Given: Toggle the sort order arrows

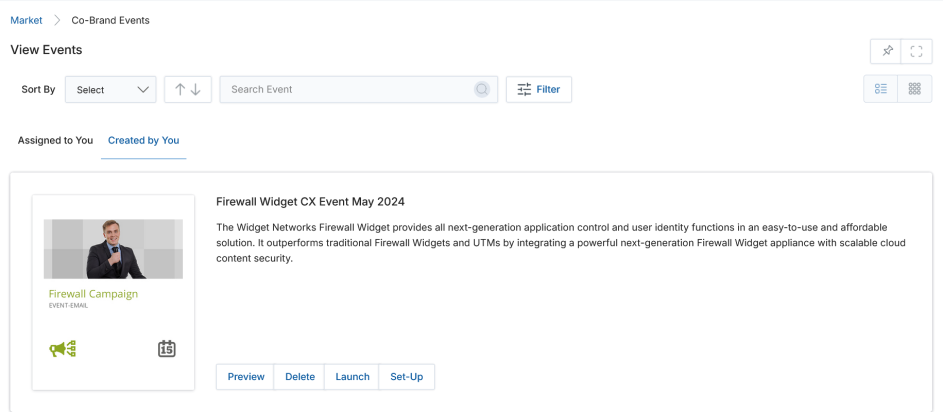Looking at the screenshot, I should [188, 90].
